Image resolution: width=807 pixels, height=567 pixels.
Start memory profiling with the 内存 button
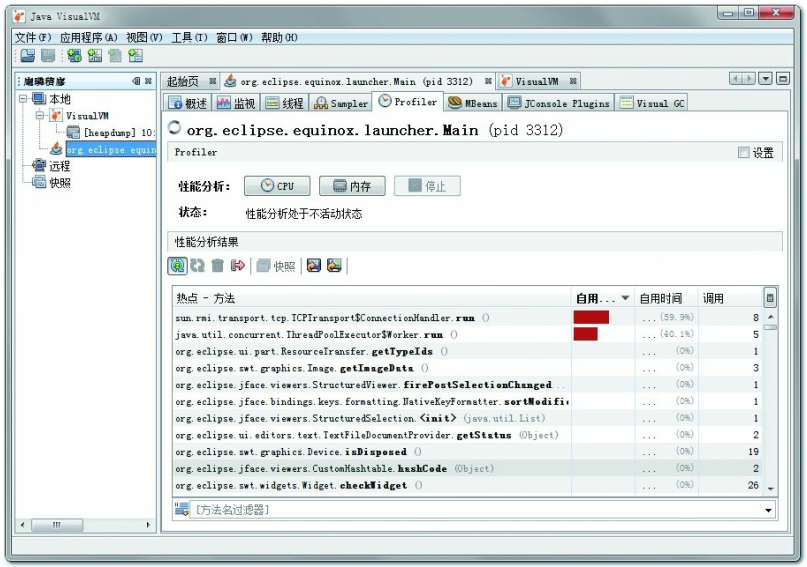tap(352, 186)
